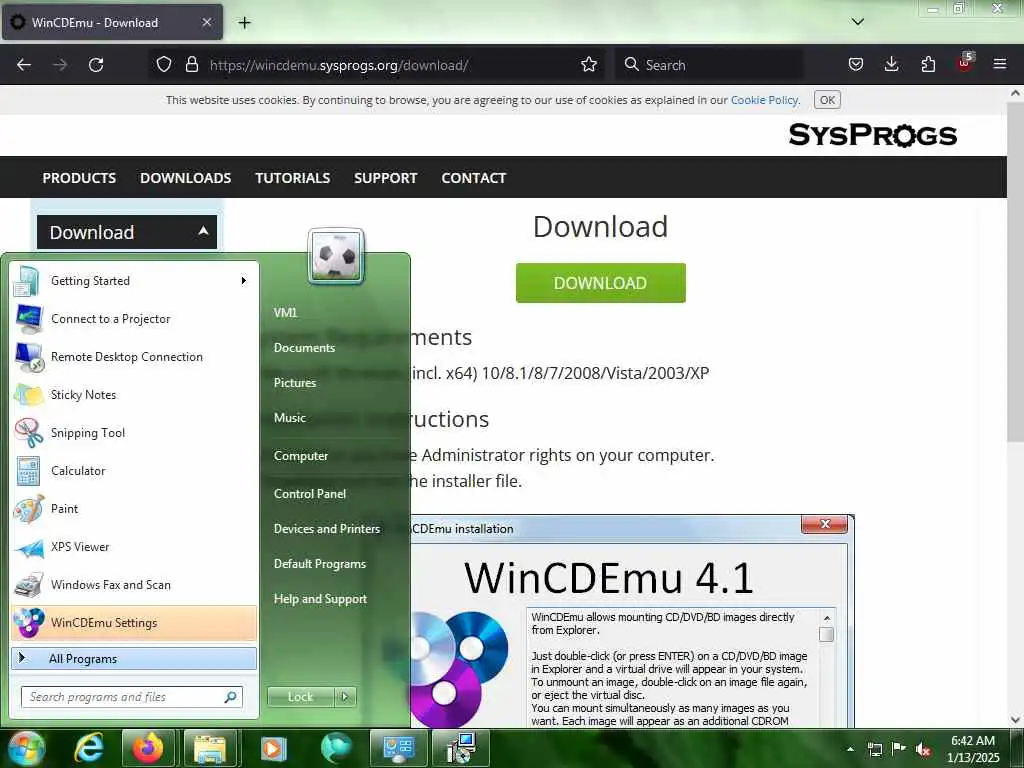
Task: Click the SysProgs logo
Action: point(872,135)
